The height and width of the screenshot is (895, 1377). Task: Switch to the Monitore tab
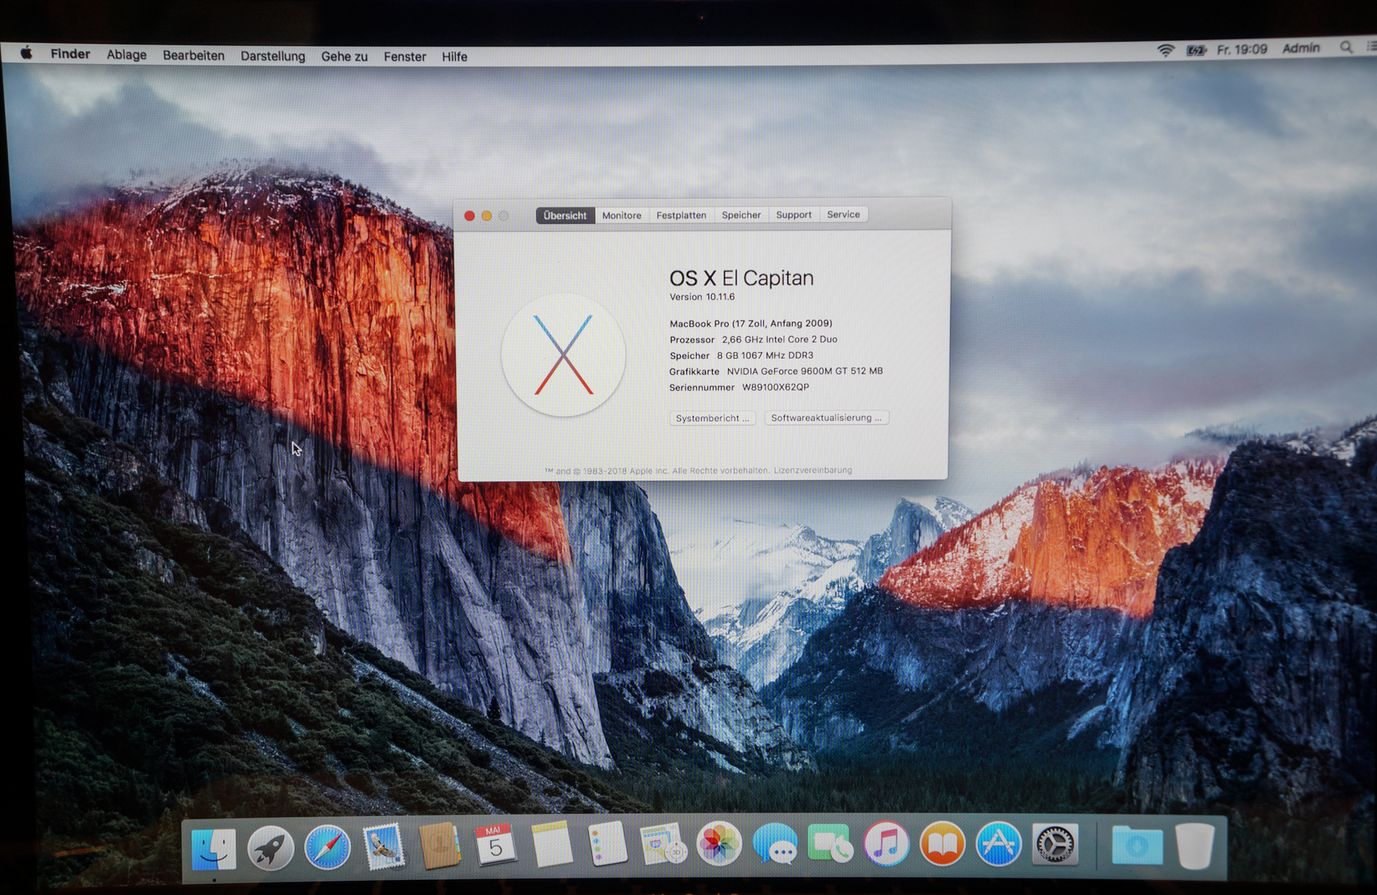coord(621,215)
